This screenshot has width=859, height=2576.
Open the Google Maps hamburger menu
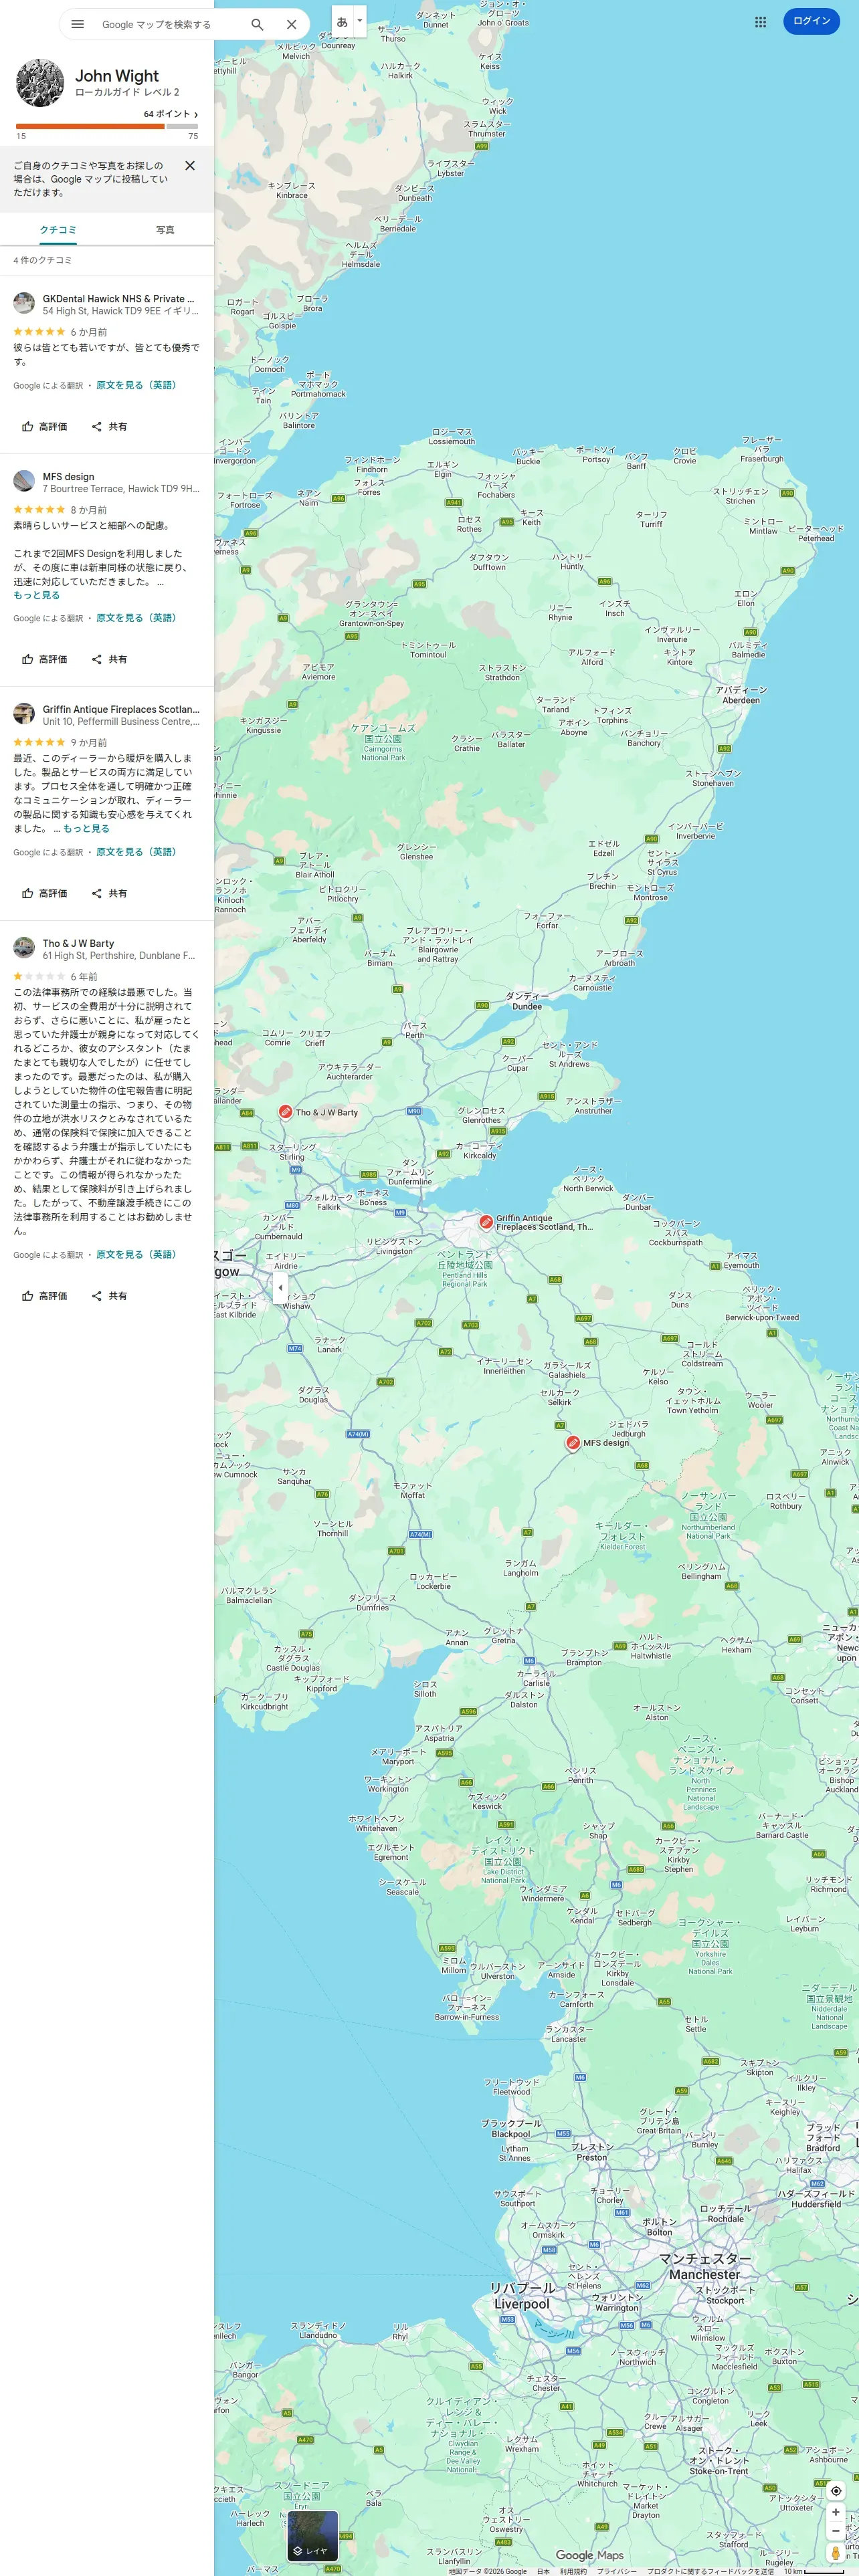pyautogui.click(x=77, y=24)
